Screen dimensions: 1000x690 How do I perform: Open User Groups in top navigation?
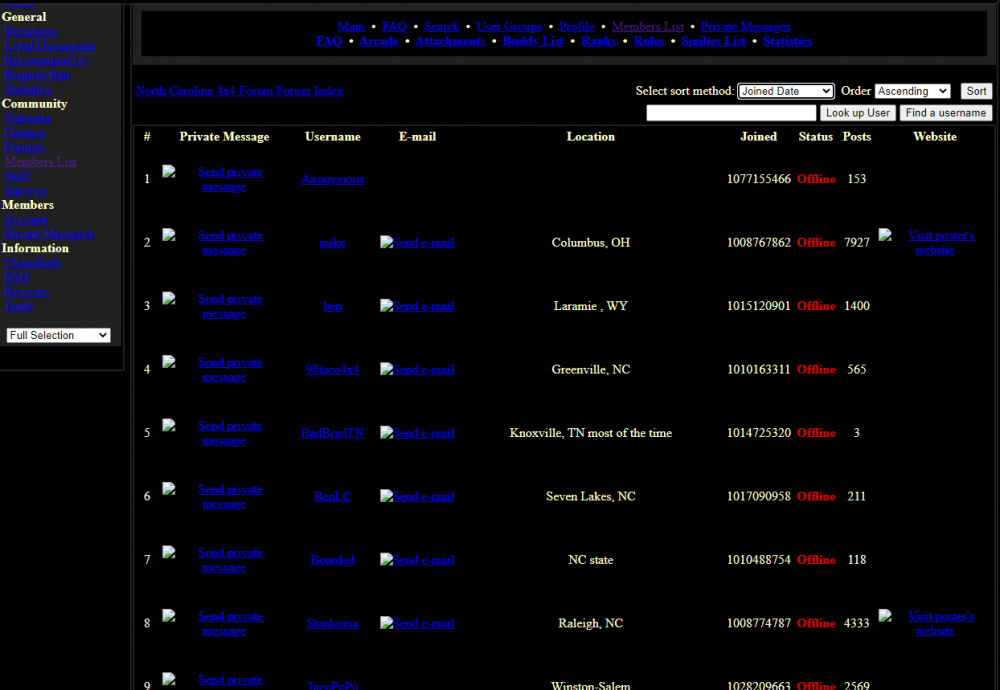tap(509, 27)
